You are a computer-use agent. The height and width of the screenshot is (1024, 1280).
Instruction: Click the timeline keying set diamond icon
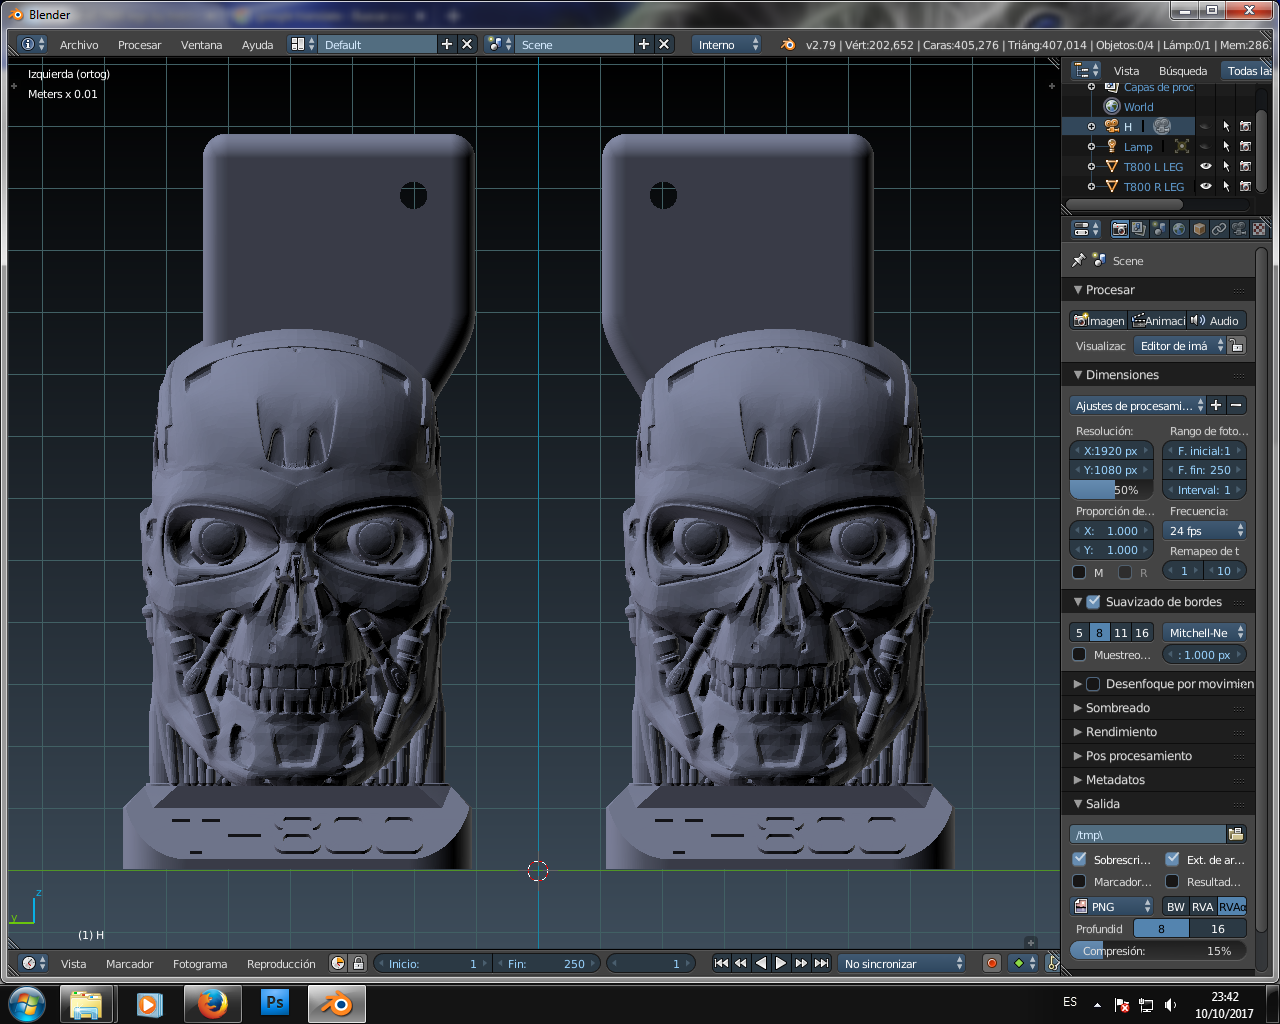coord(1019,963)
